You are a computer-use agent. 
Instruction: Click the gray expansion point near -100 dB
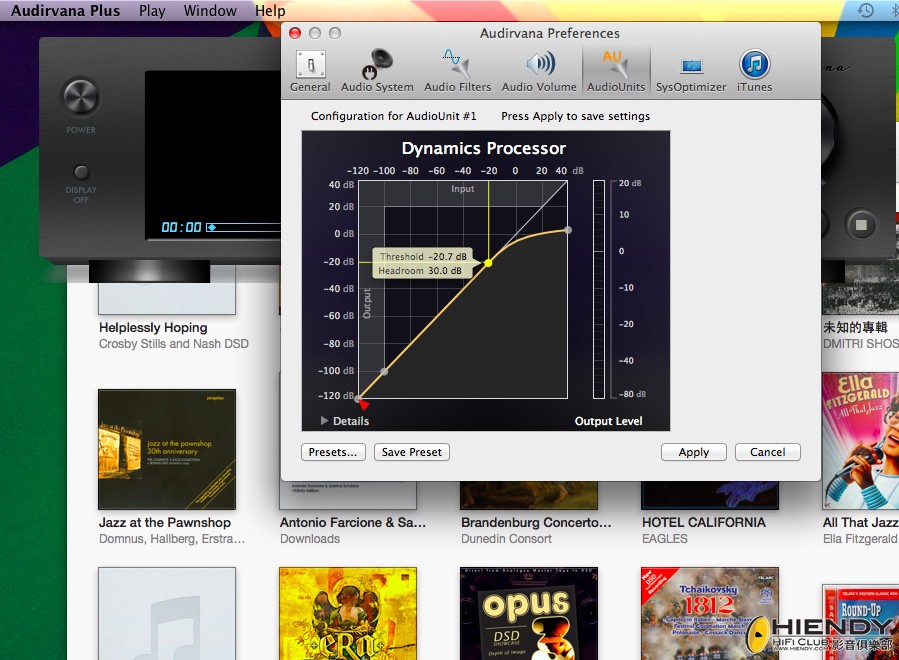pyautogui.click(x=384, y=372)
